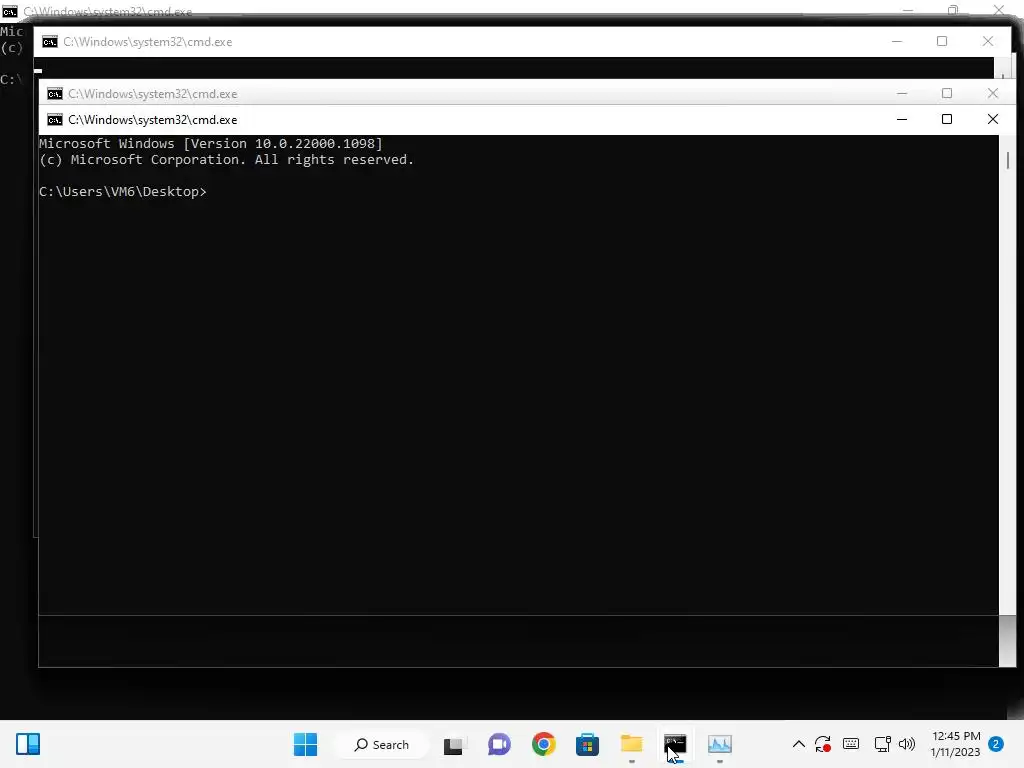Open the clock showing 12:45 PM
1024x768 pixels.
tap(955, 744)
